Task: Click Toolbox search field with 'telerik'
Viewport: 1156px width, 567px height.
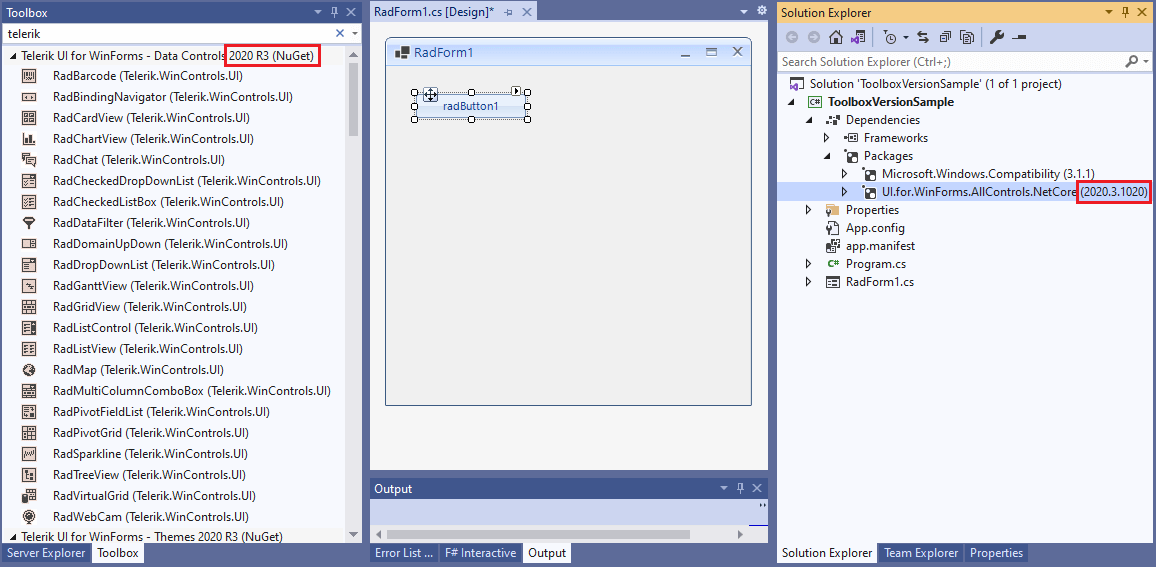Action: coord(168,33)
